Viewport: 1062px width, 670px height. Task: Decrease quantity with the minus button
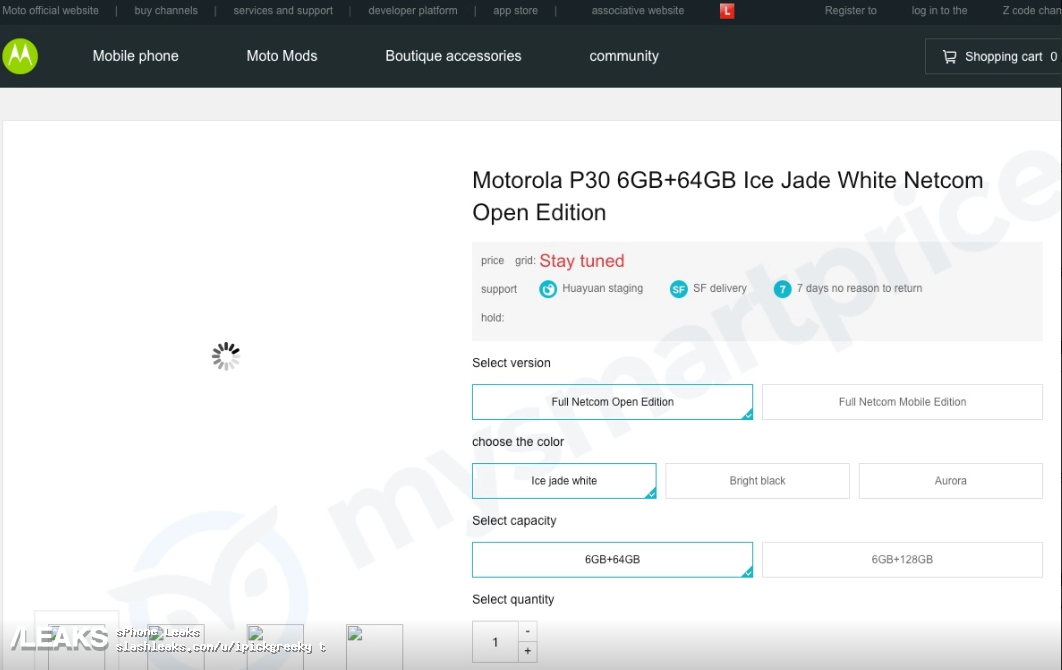(x=527, y=632)
